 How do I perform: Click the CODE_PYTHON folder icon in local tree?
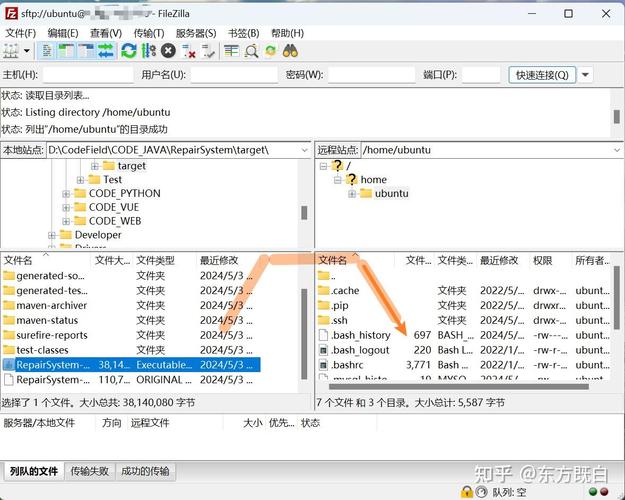80,193
